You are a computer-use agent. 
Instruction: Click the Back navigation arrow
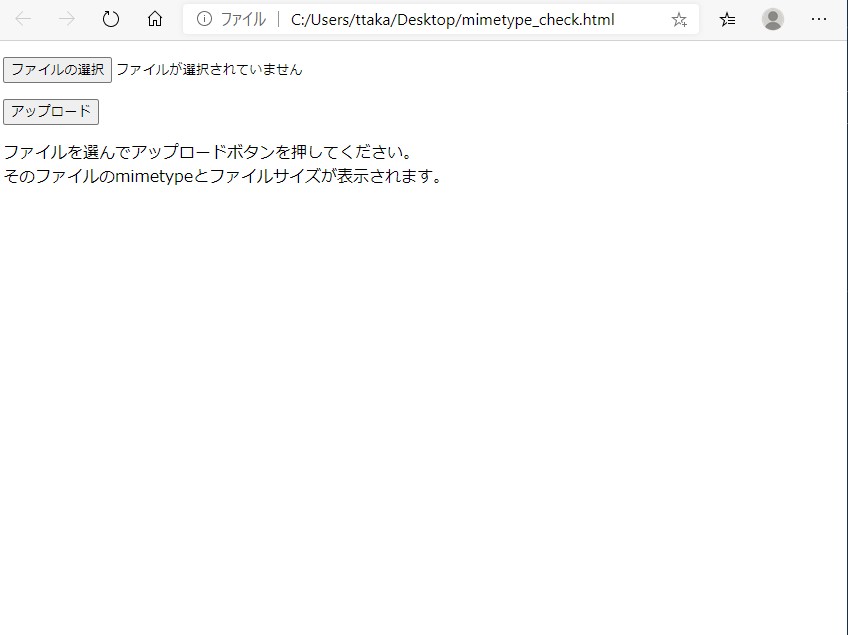[x=22, y=18]
